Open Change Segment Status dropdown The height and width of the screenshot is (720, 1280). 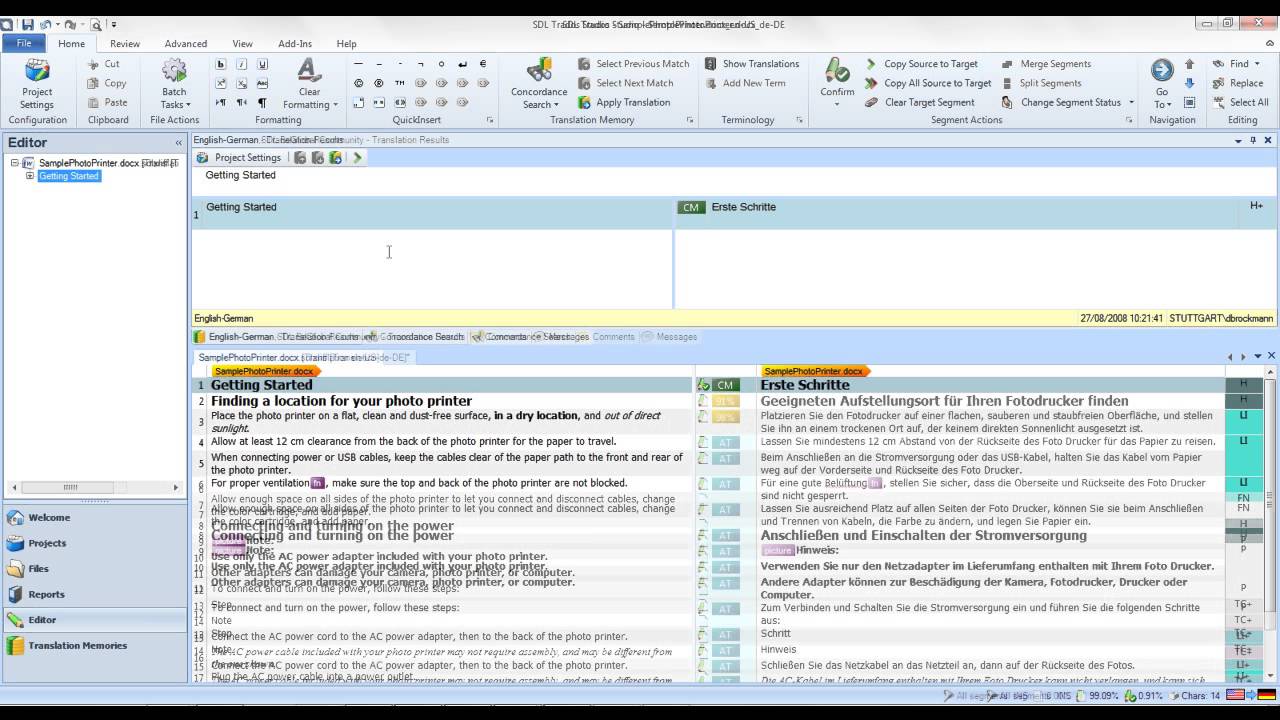1068,102
